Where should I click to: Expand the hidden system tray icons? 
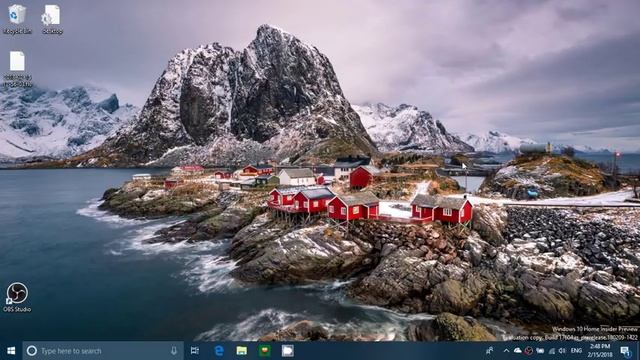coord(506,351)
